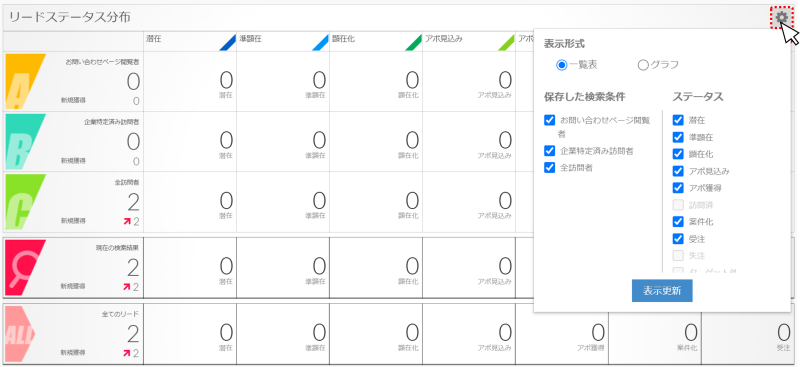Image resolution: width=800 pixels, height=367 pixels.
Task: Click red up-arrow in 全てのリード row
Action: point(127,353)
